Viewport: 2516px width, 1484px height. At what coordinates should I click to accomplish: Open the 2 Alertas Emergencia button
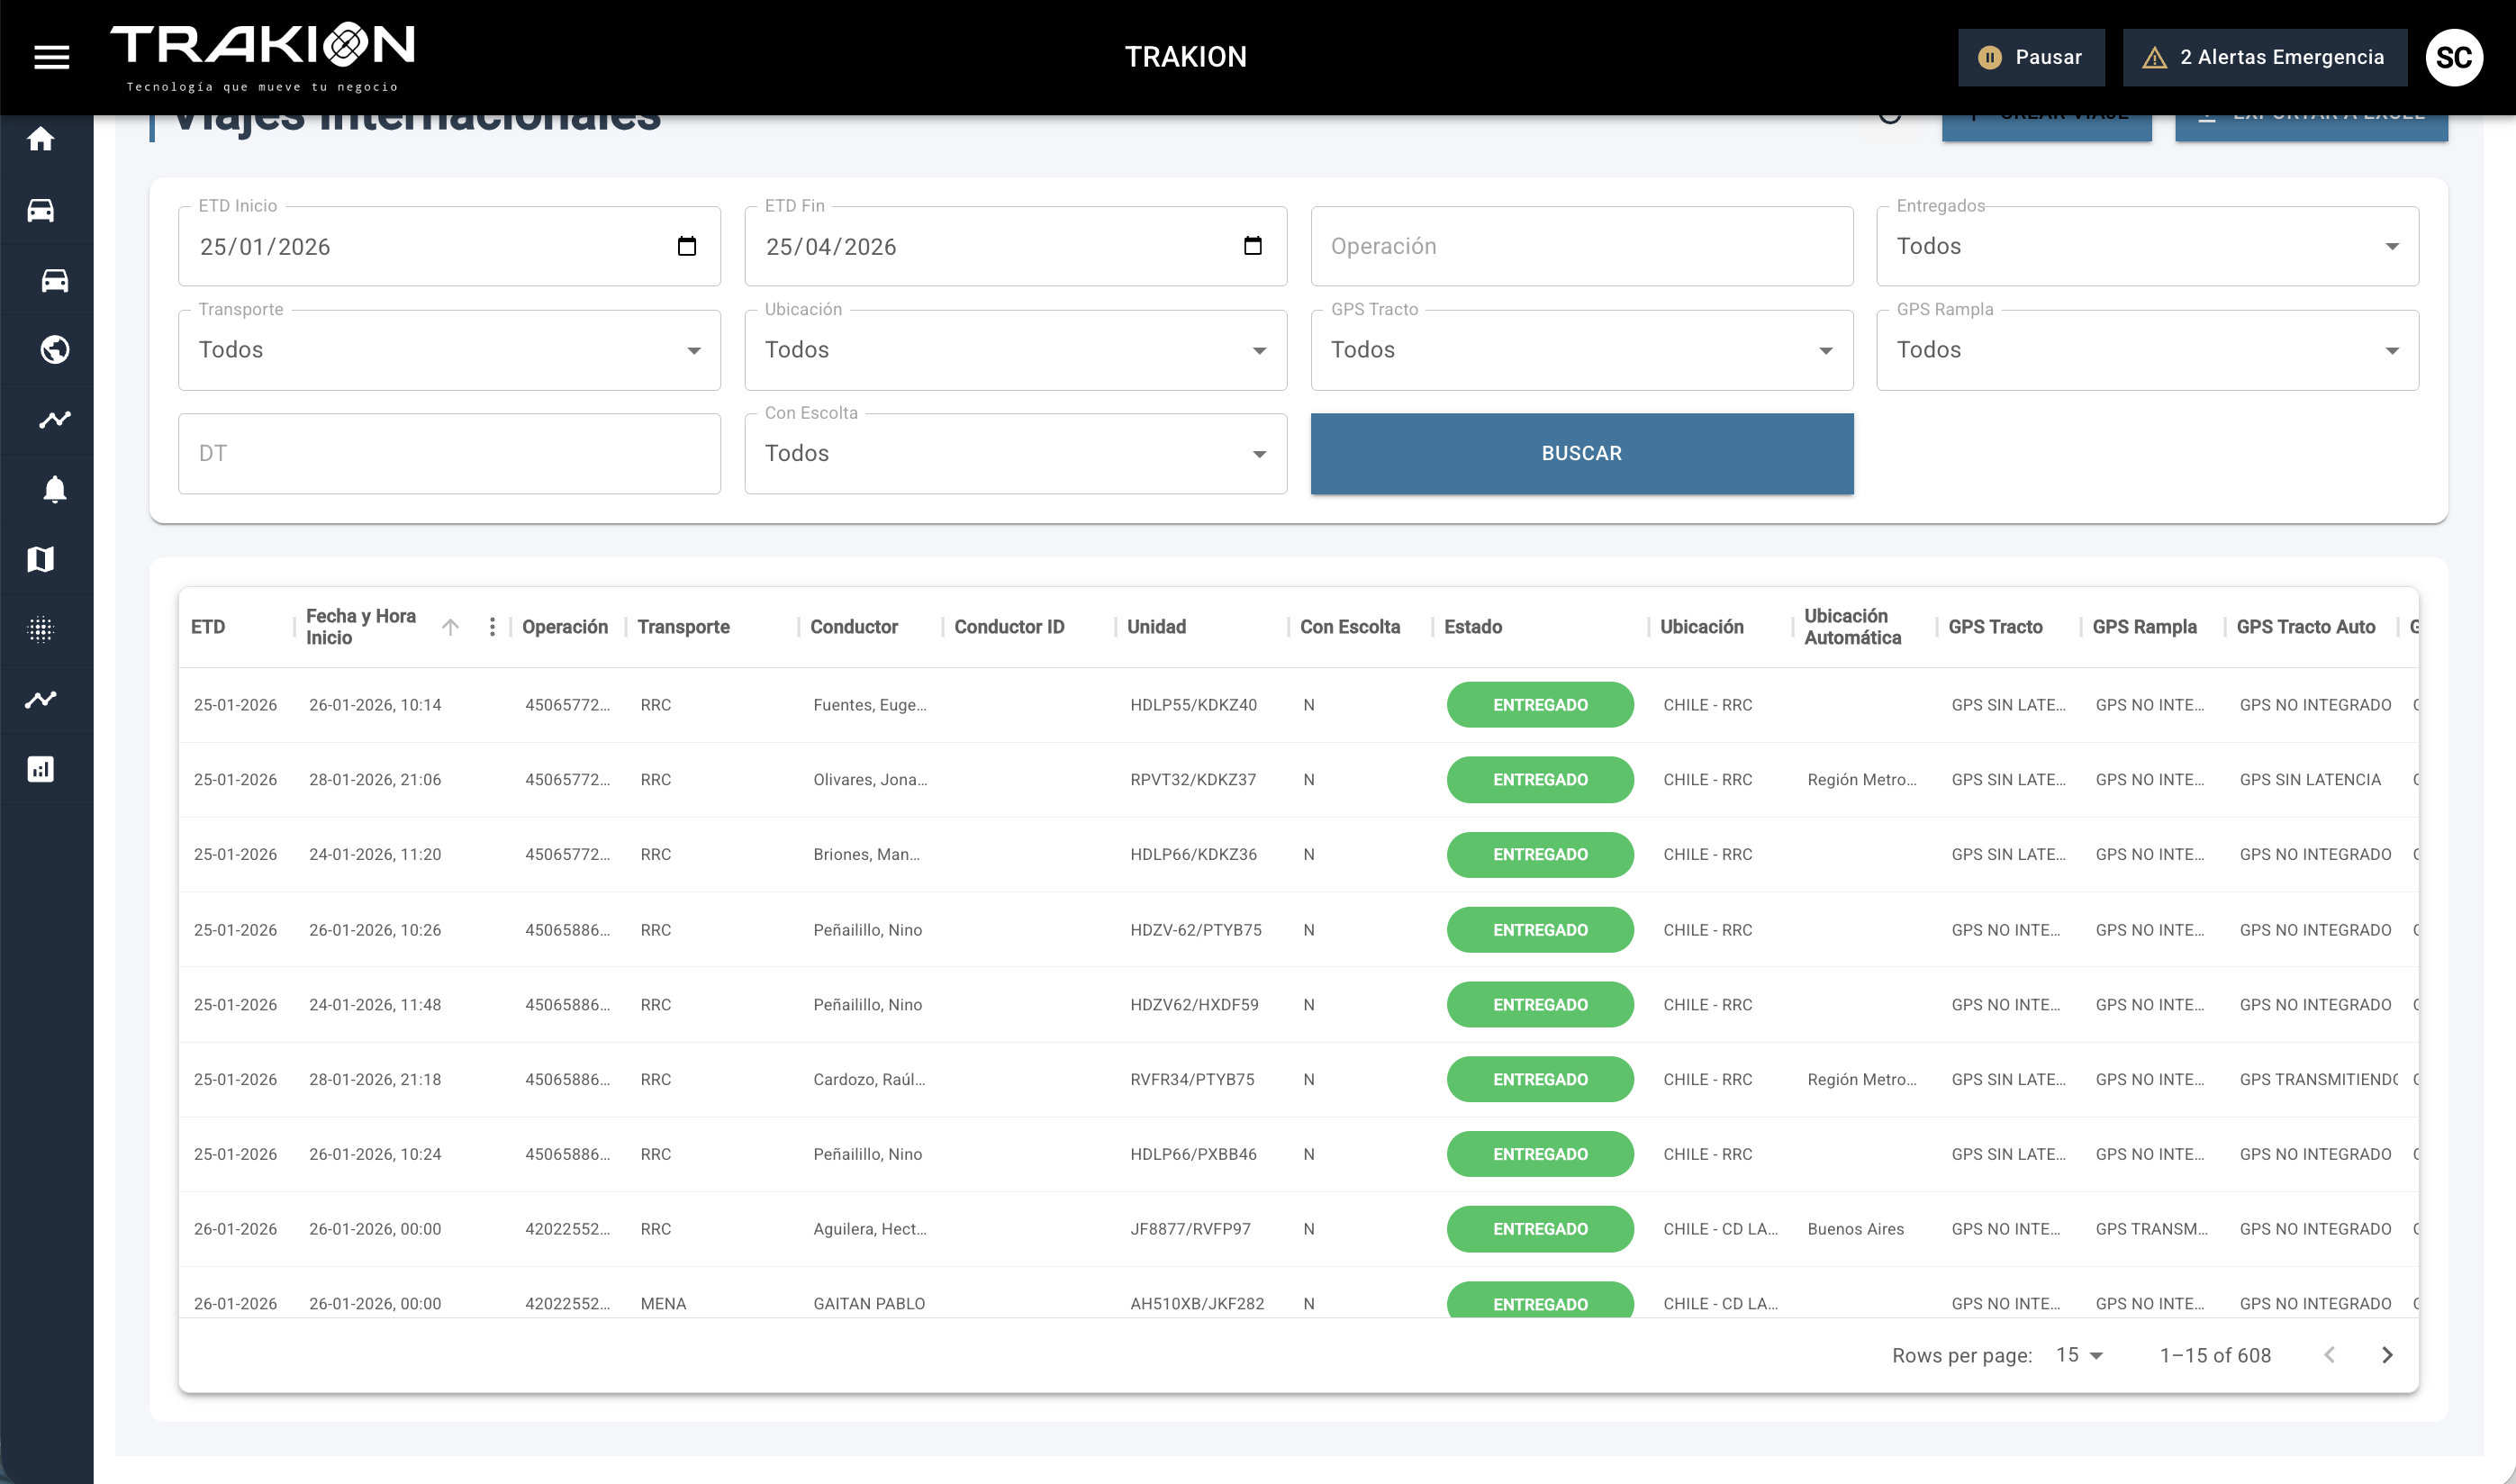pos(2263,57)
